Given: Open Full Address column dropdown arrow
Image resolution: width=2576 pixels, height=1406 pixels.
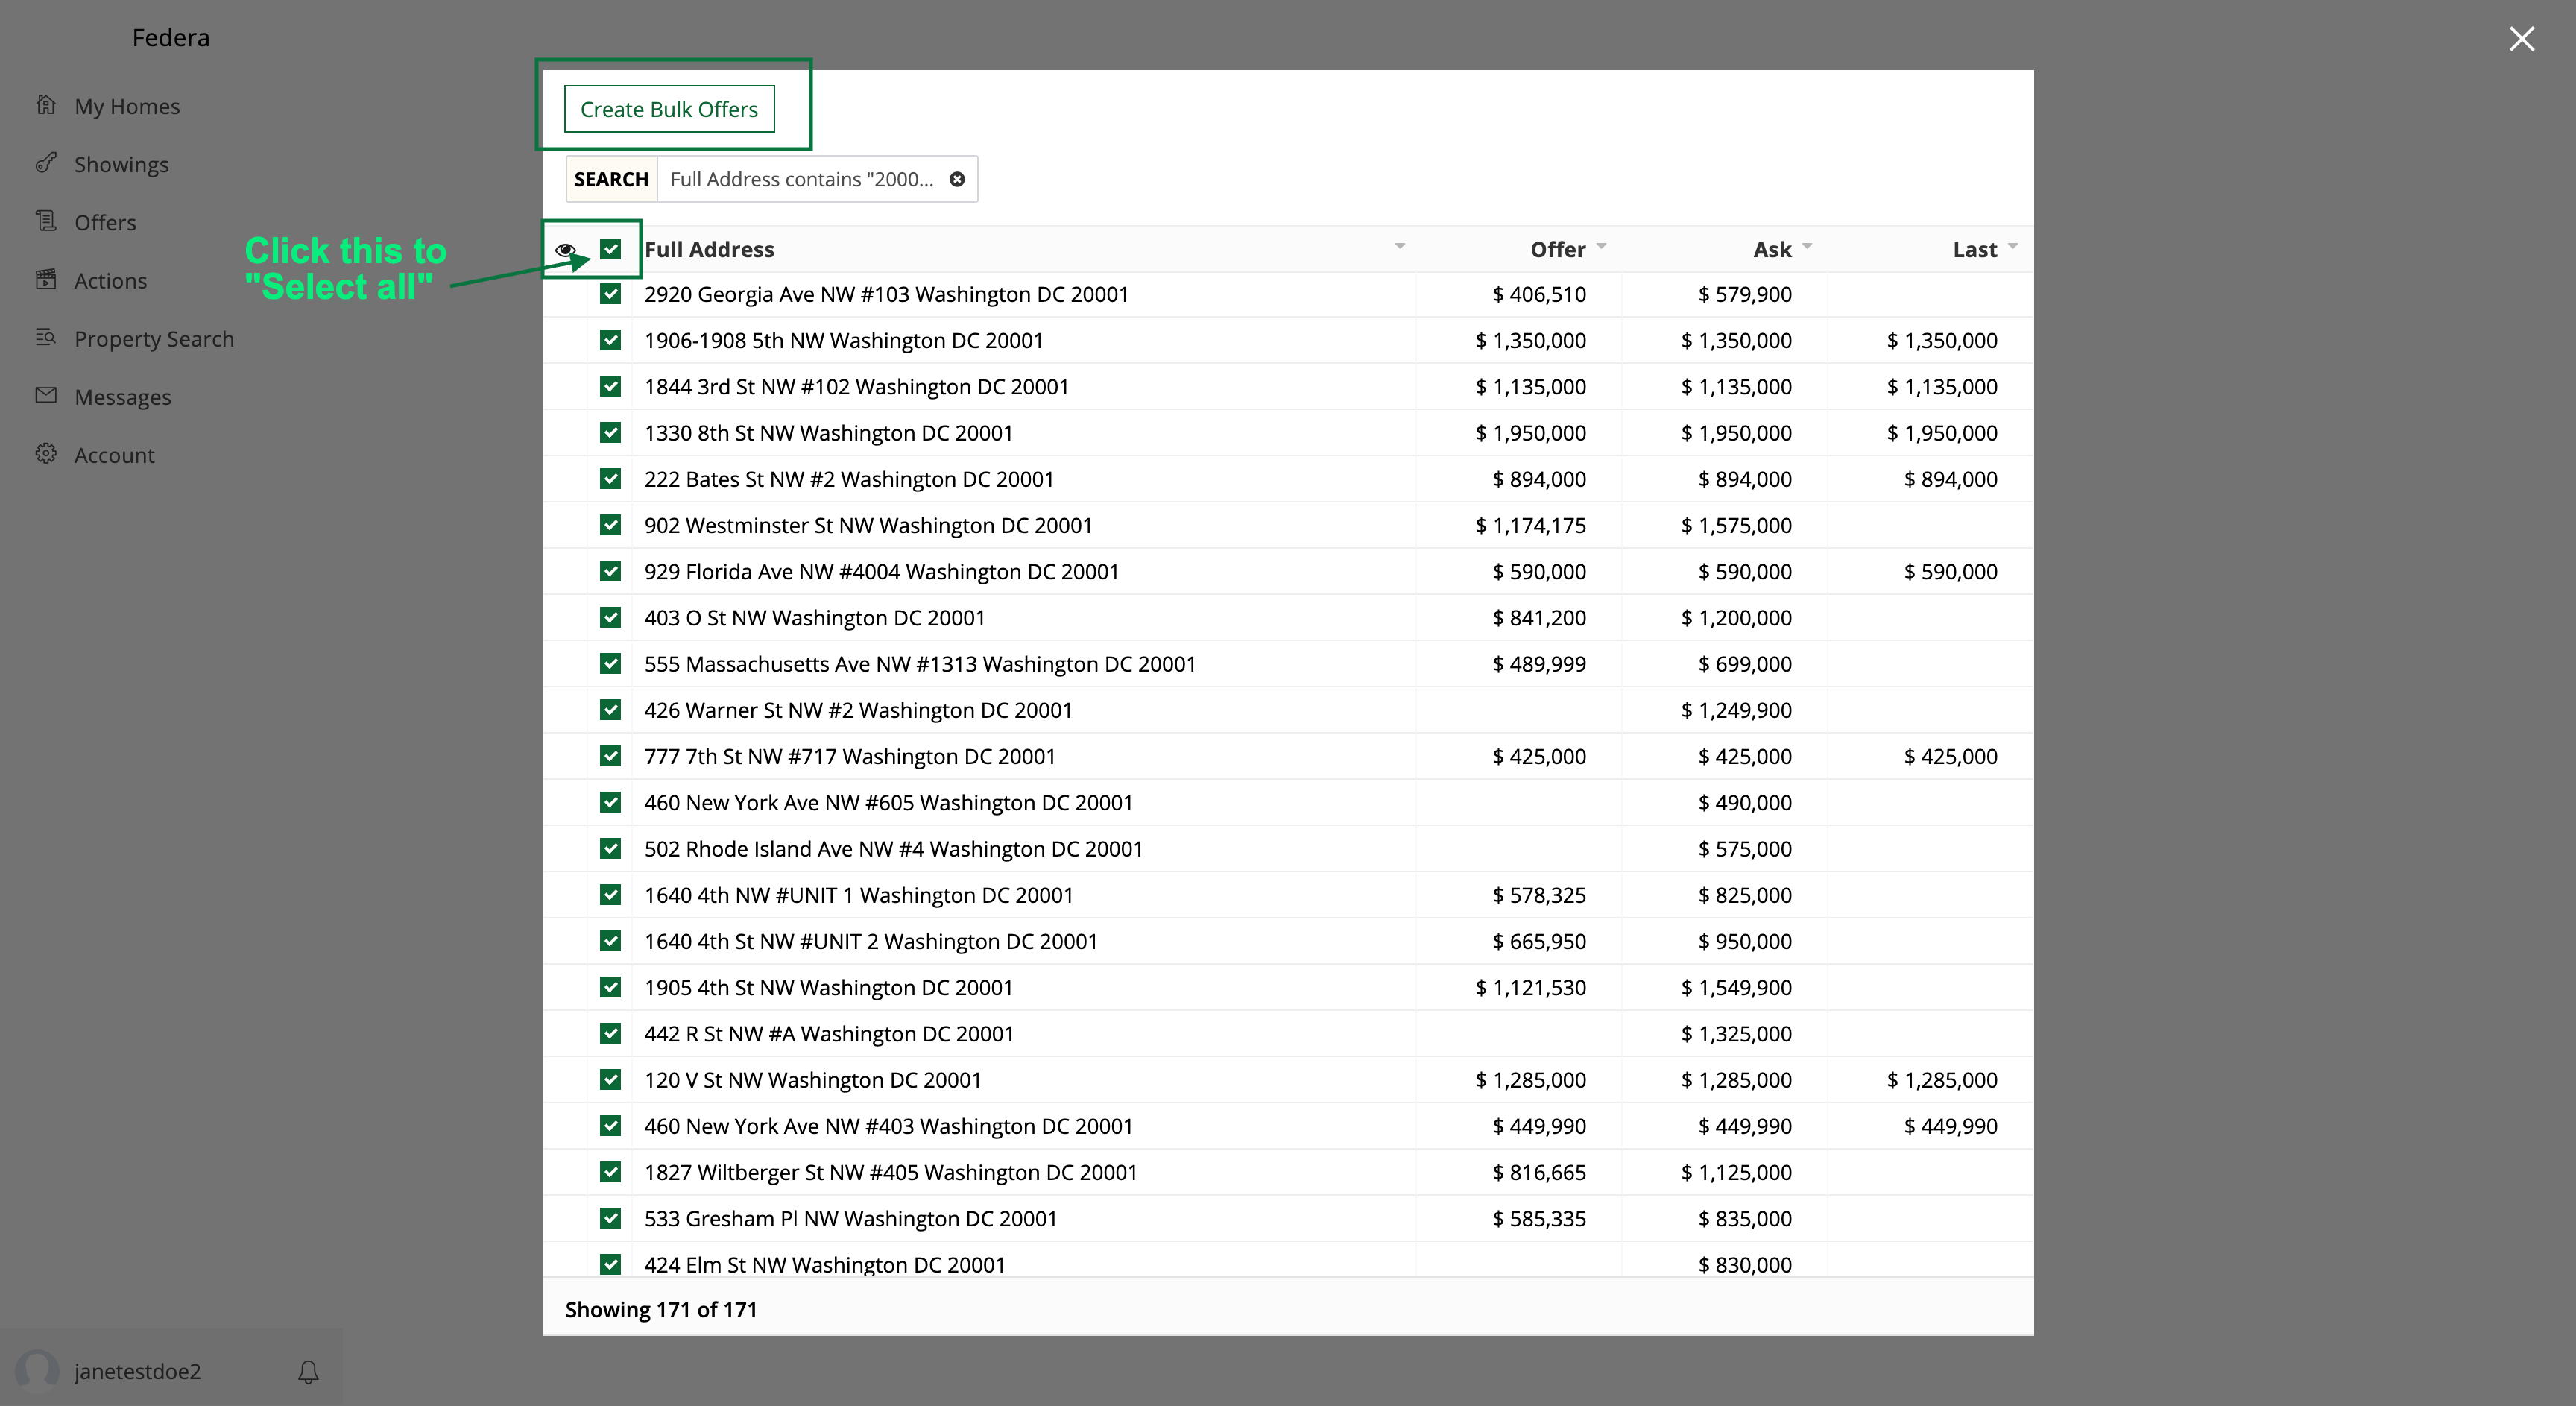Looking at the screenshot, I should click(x=1400, y=246).
